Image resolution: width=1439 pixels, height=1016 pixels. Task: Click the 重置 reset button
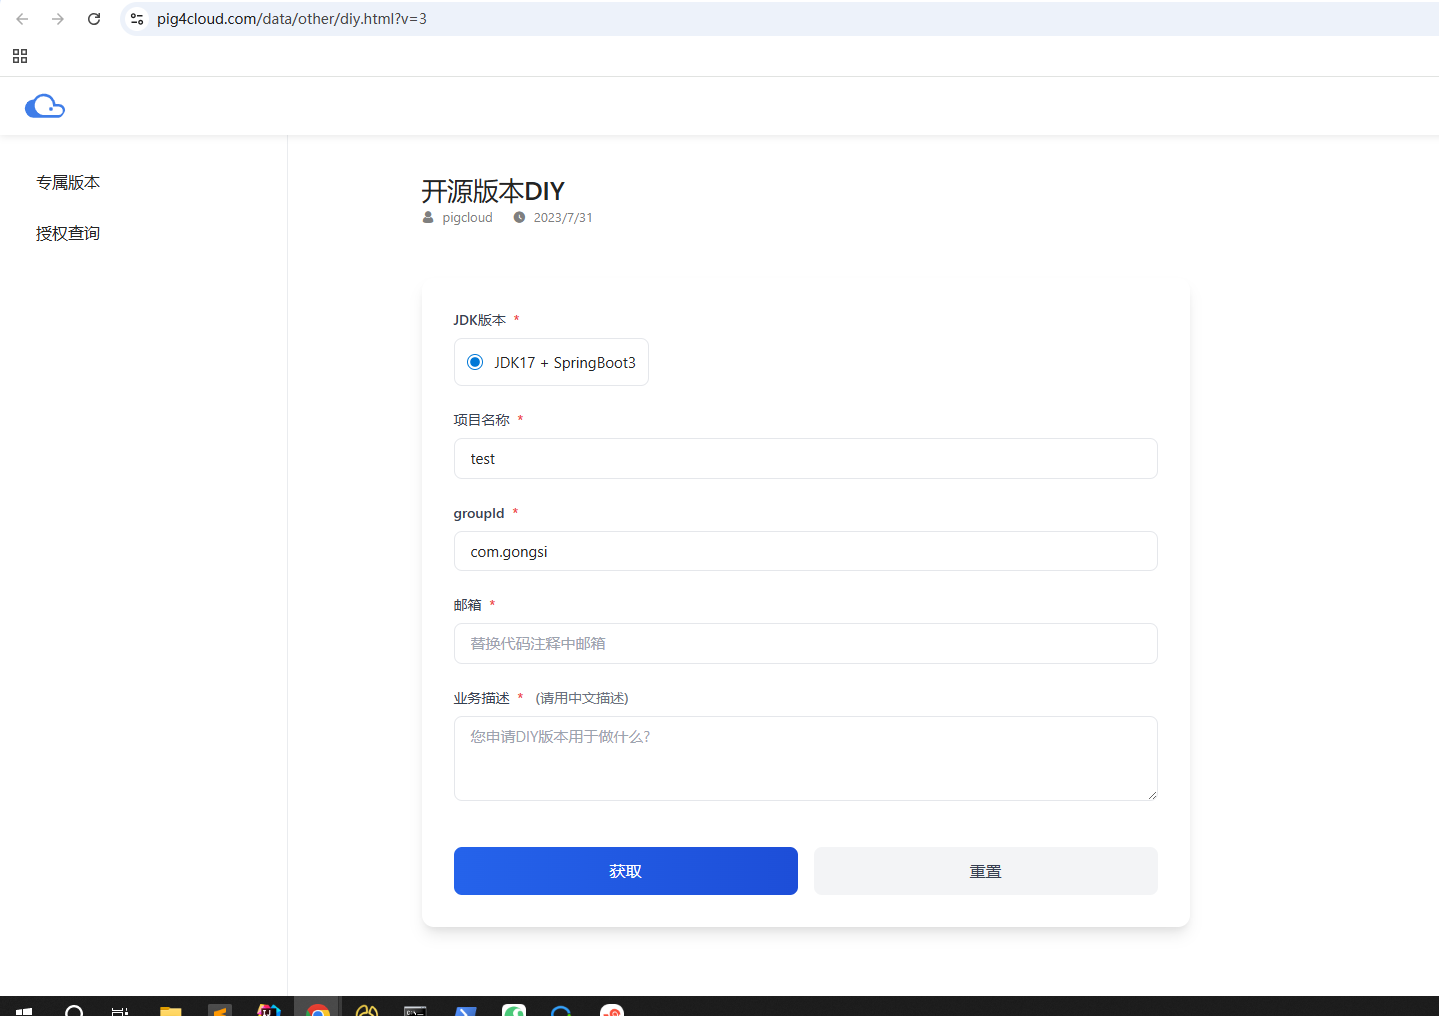pos(986,871)
